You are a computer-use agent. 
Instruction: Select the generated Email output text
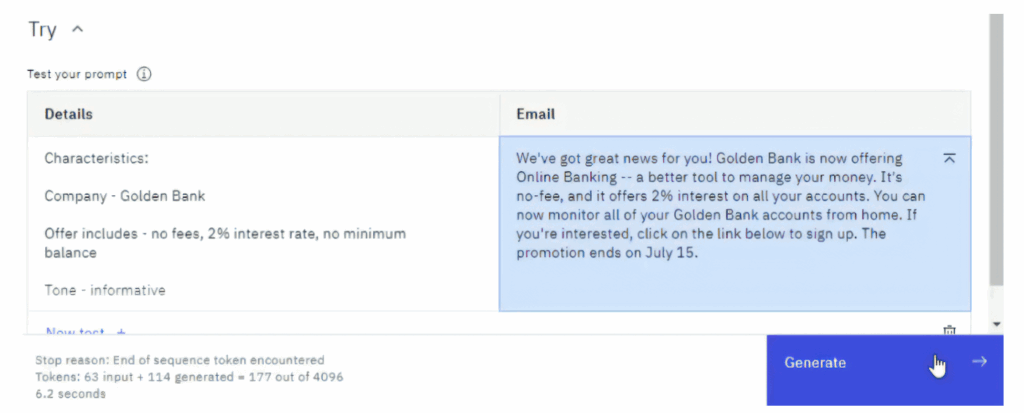[720, 205]
